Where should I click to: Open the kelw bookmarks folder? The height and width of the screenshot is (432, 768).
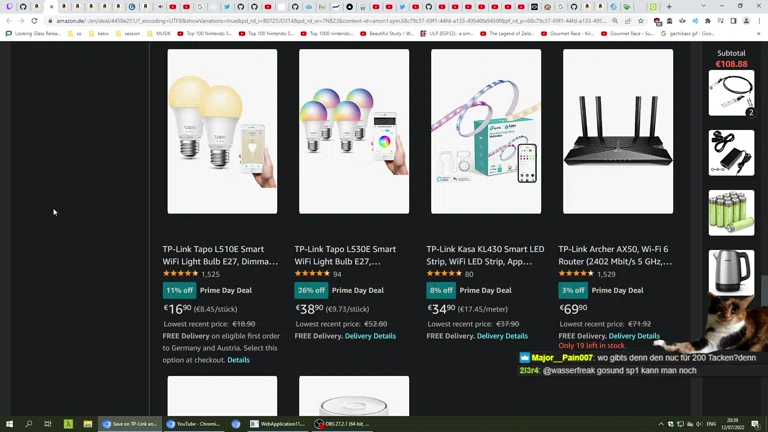pos(99,34)
